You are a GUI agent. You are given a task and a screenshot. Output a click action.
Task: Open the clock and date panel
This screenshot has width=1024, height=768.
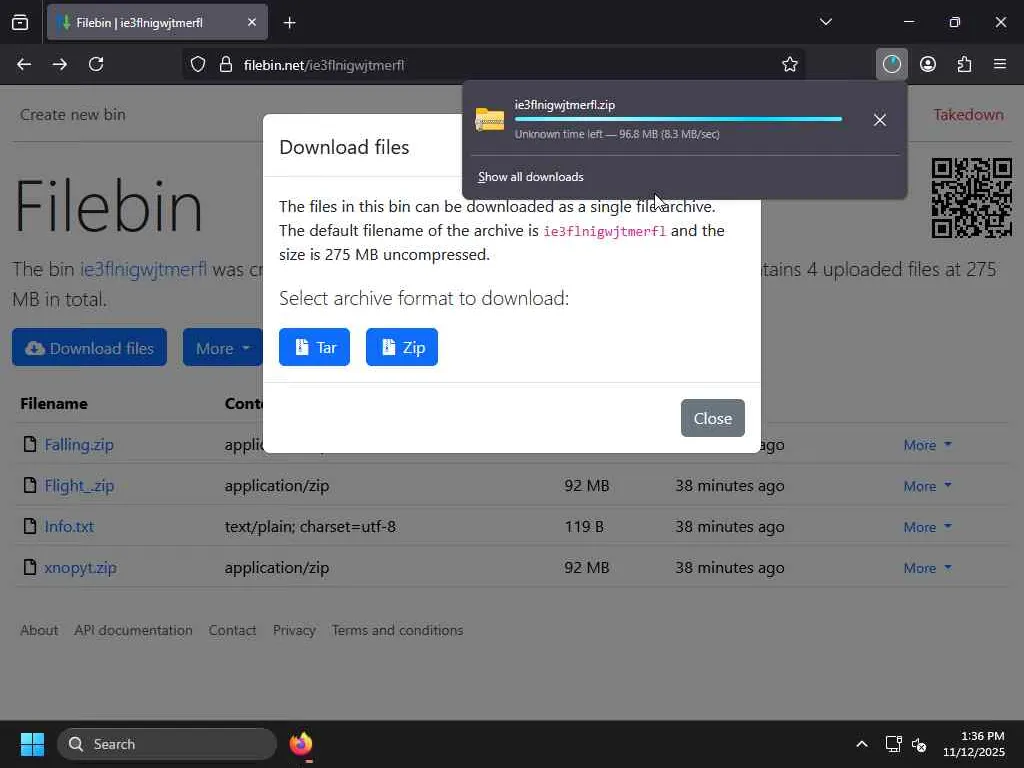[974, 744]
